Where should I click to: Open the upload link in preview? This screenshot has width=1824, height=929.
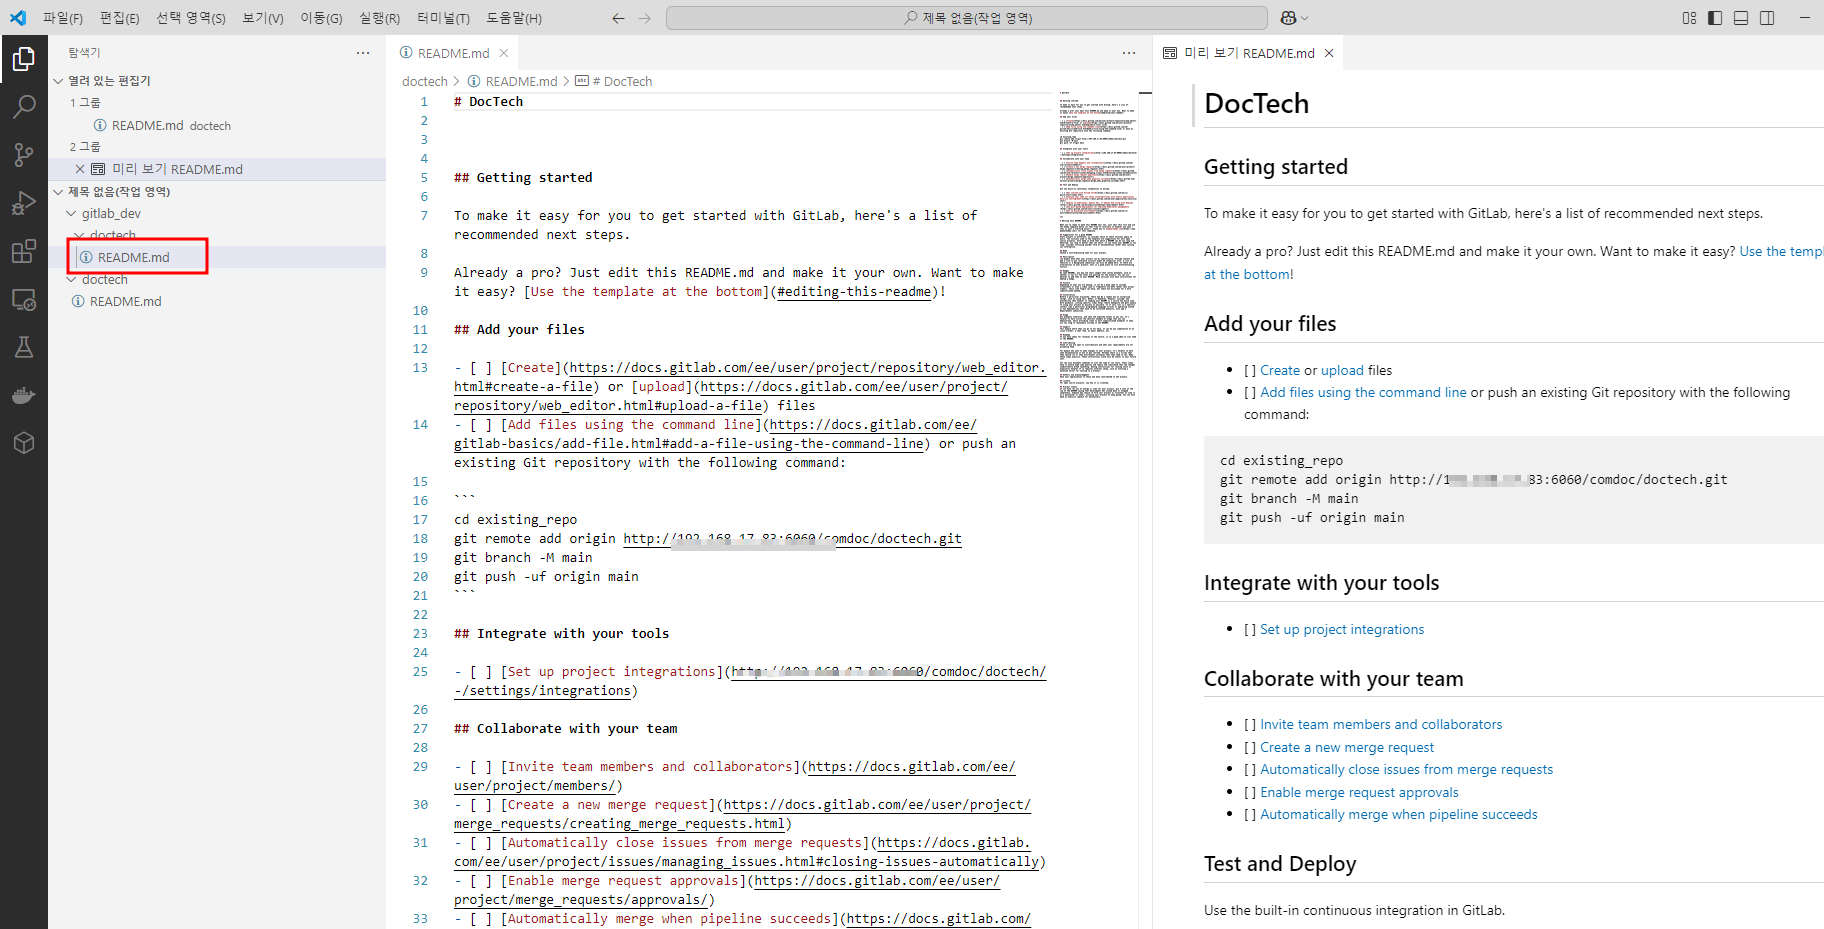click(1342, 370)
